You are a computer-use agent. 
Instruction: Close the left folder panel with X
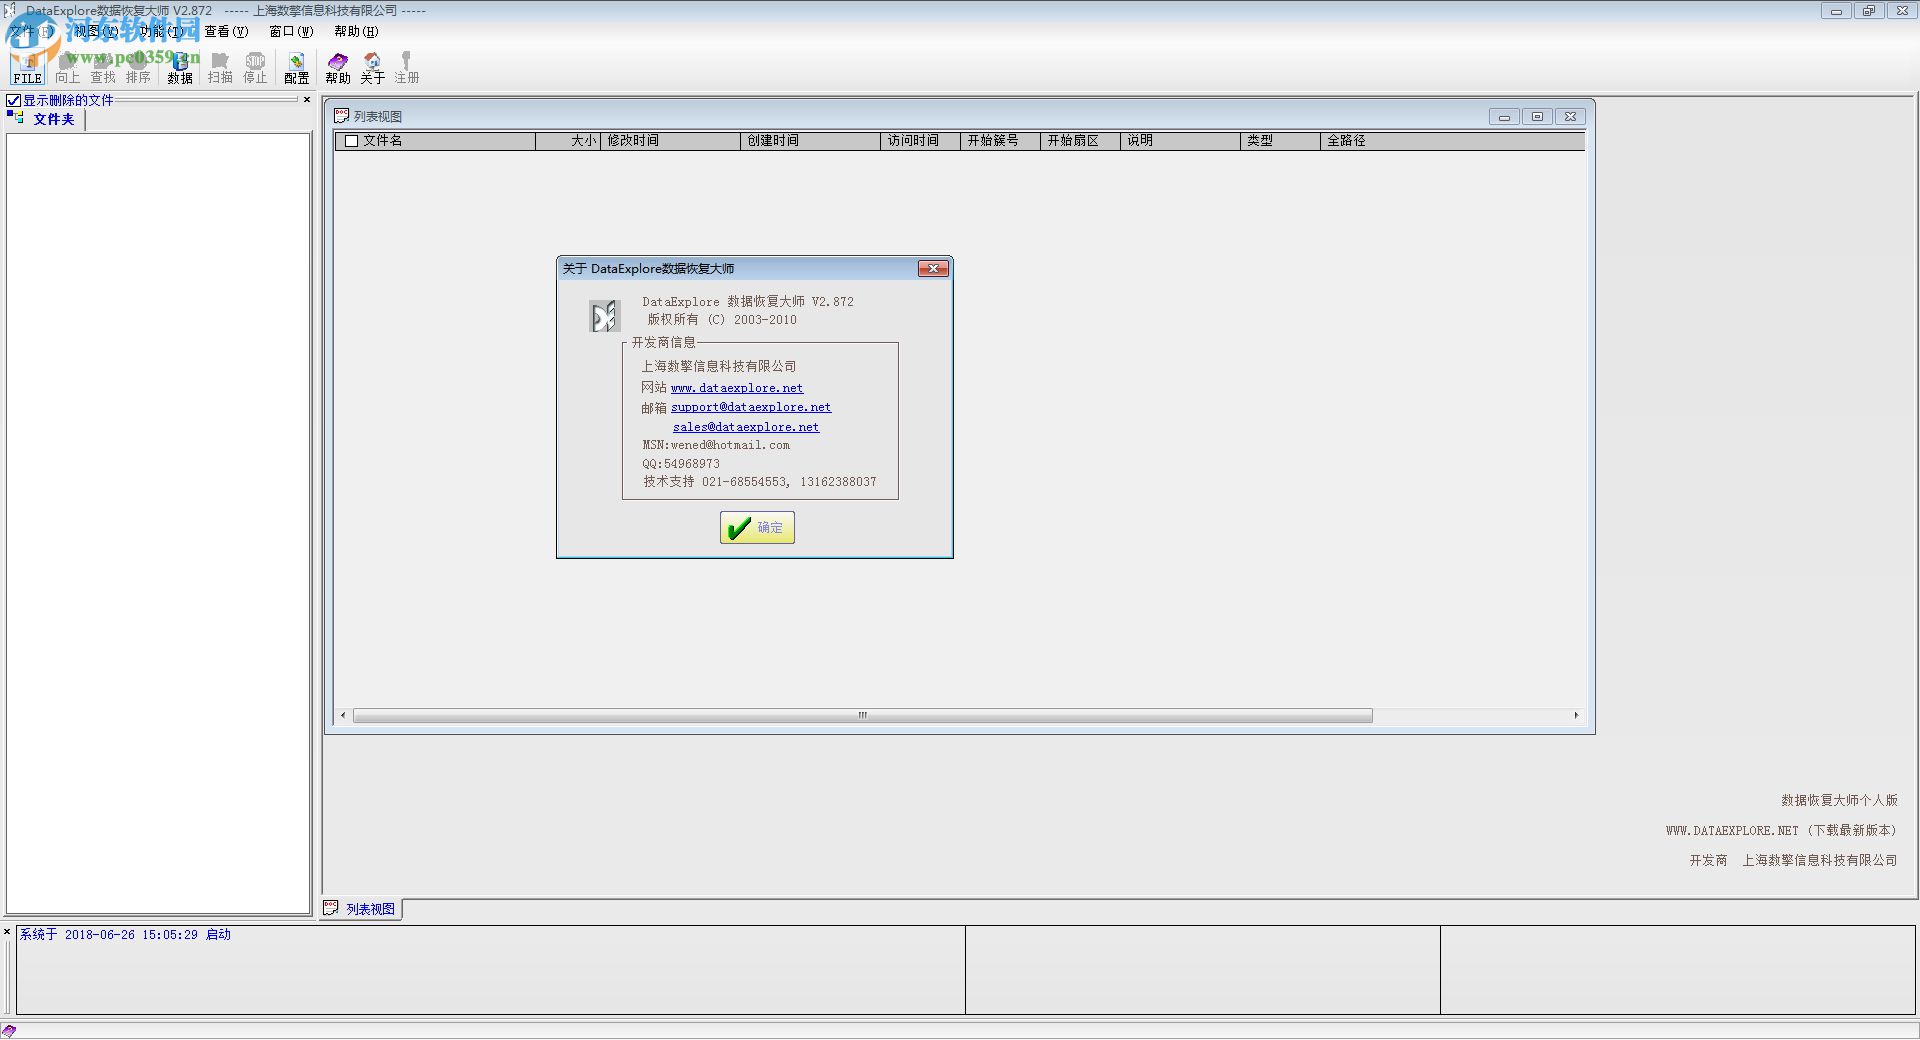pyautogui.click(x=307, y=100)
